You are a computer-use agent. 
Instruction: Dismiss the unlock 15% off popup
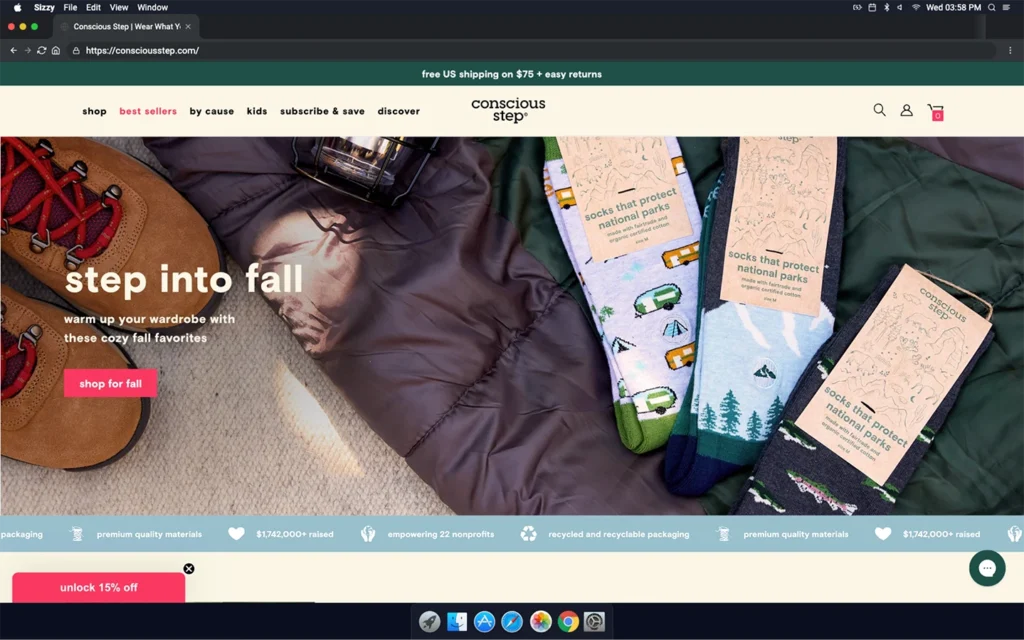click(x=189, y=569)
